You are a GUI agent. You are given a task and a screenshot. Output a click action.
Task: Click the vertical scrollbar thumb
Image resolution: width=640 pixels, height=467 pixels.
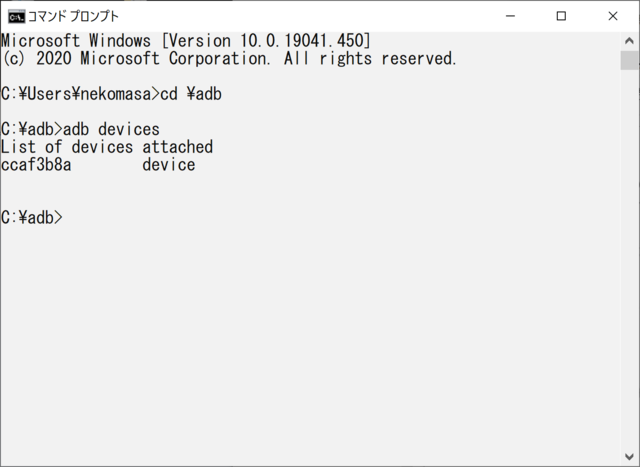coord(629,60)
